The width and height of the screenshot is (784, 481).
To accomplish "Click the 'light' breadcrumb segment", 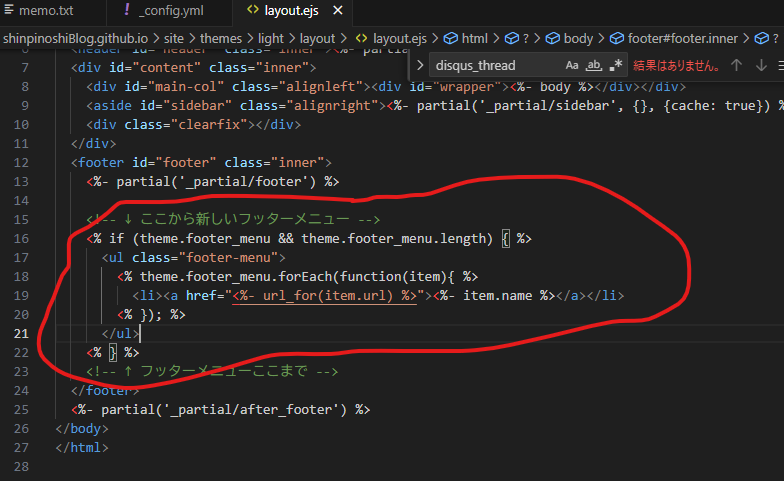I will (271, 38).
